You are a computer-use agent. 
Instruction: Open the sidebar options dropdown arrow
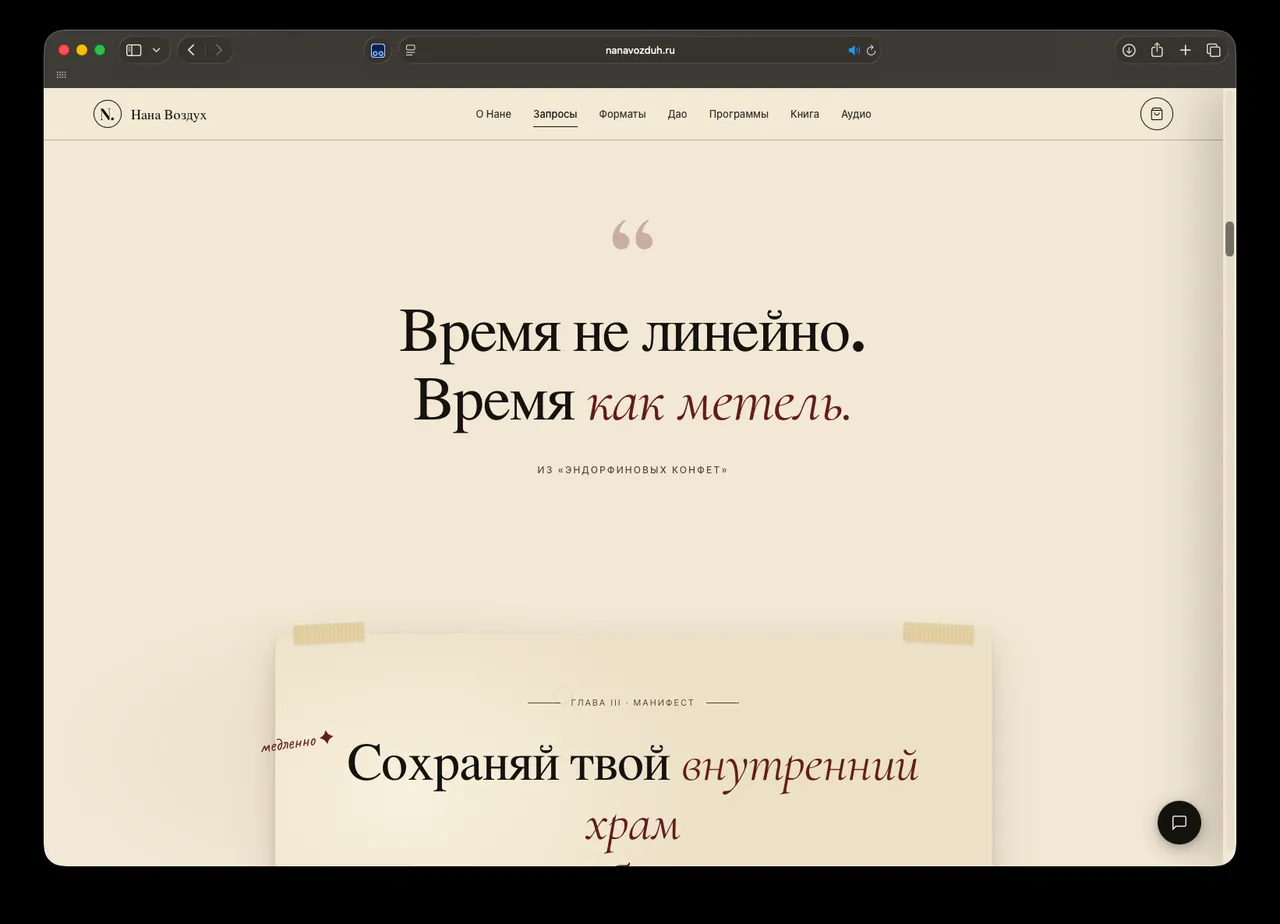coord(156,50)
